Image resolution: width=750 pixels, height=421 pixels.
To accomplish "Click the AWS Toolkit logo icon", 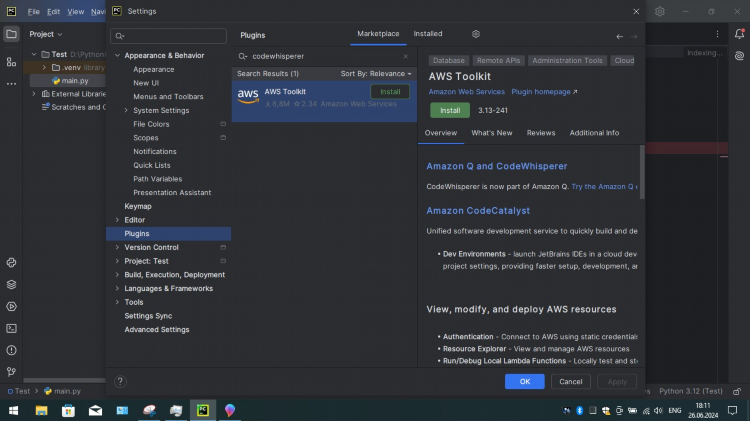I will [x=248, y=96].
